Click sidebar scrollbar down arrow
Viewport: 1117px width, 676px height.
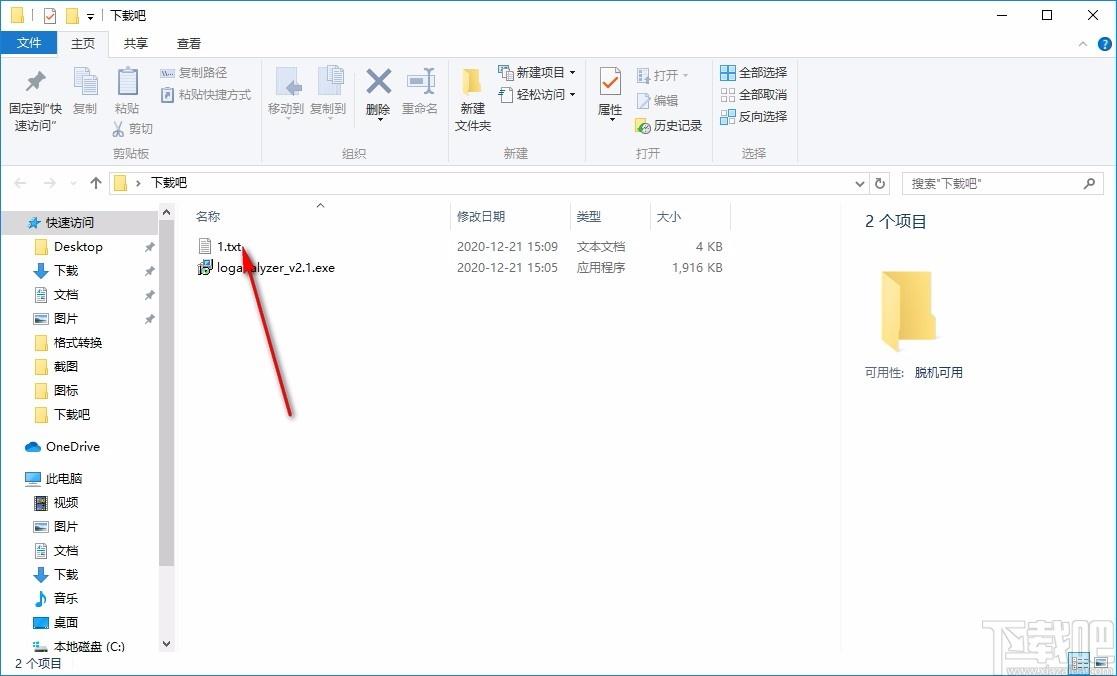[x=167, y=644]
